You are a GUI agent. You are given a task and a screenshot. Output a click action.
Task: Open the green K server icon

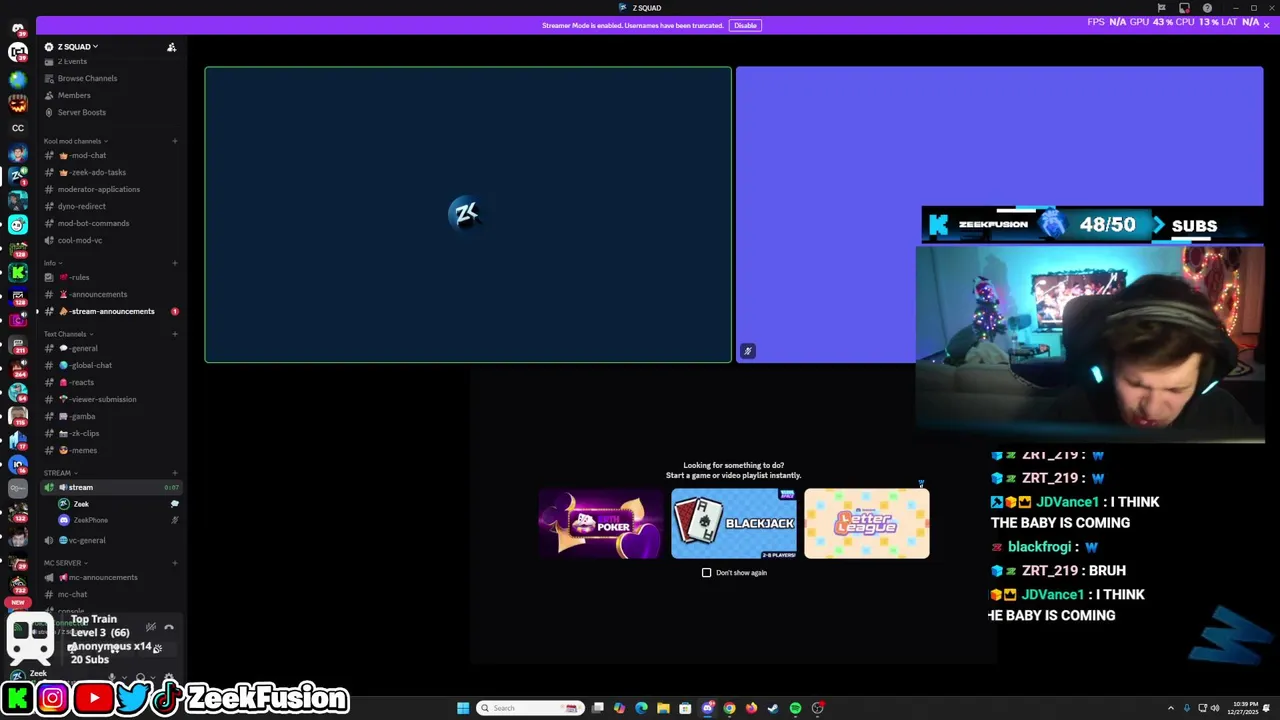pyautogui.click(x=18, y=272)
